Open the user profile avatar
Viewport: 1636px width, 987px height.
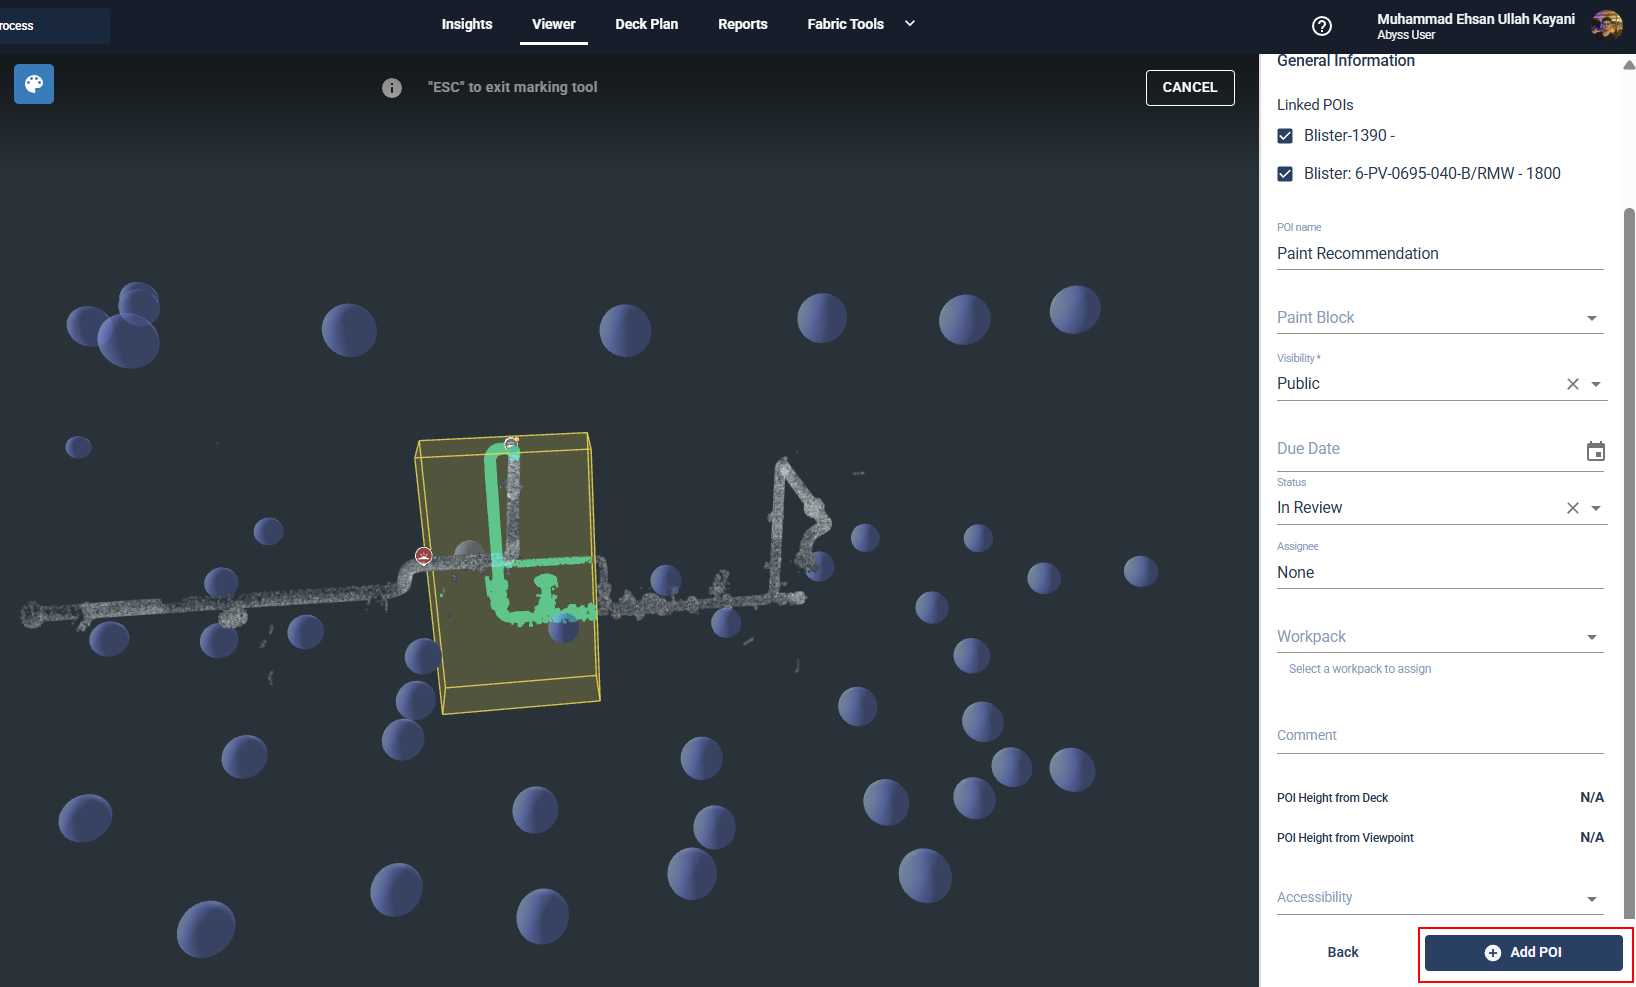(x=1607, y=25)
